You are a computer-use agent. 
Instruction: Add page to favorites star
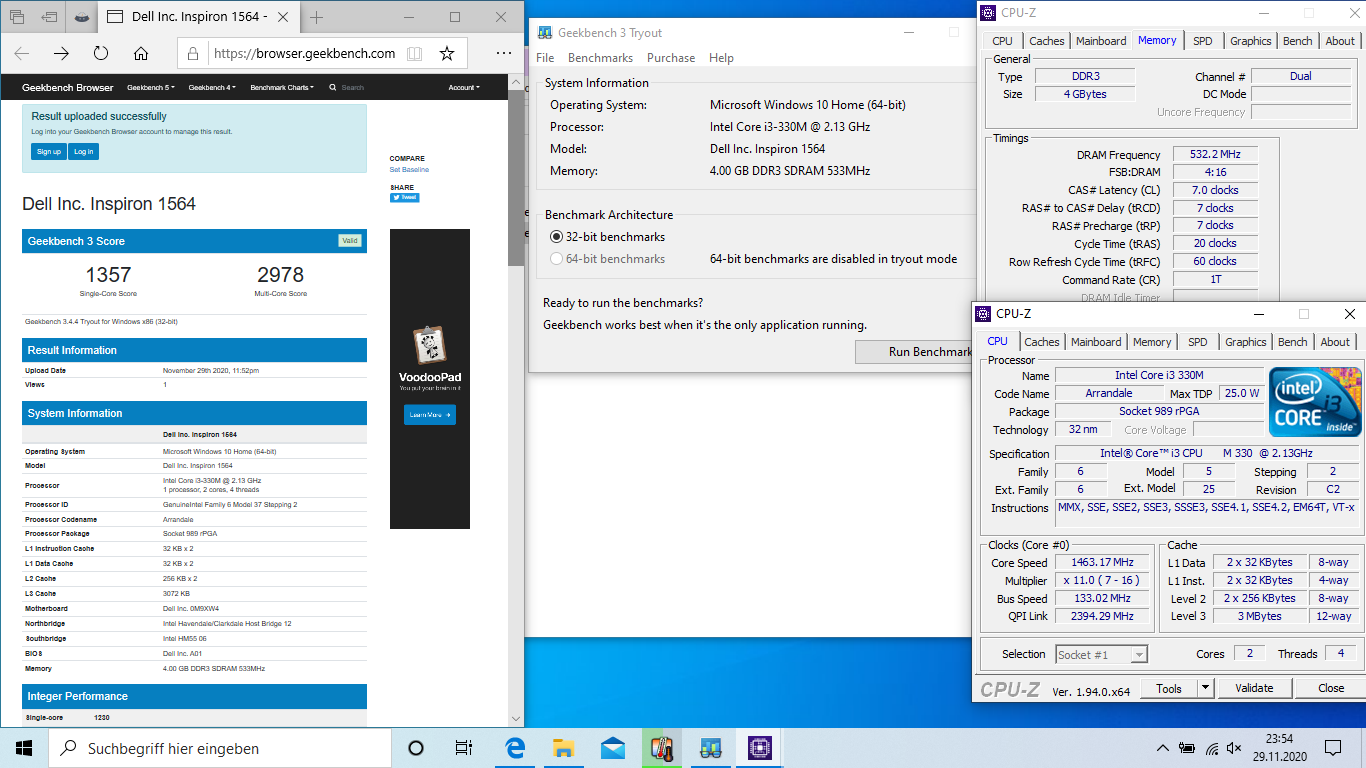click(447, 54)
